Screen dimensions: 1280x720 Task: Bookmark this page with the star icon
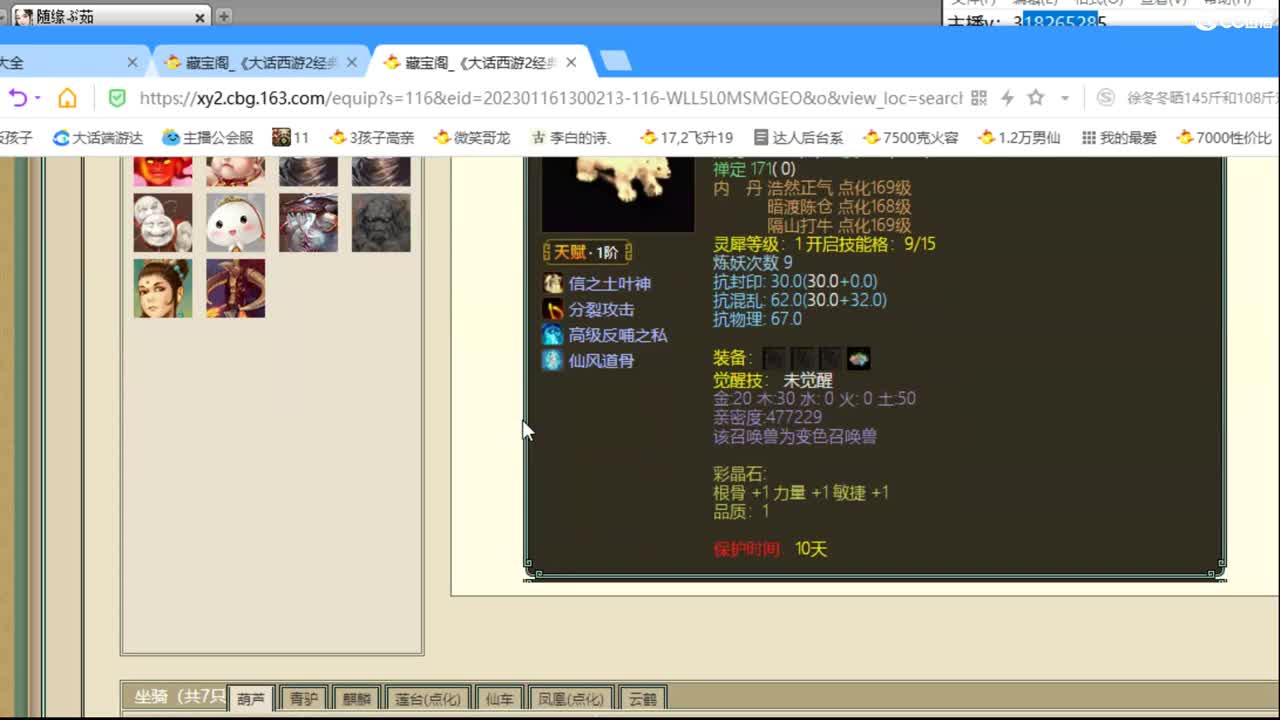(x=1036, y=98)
